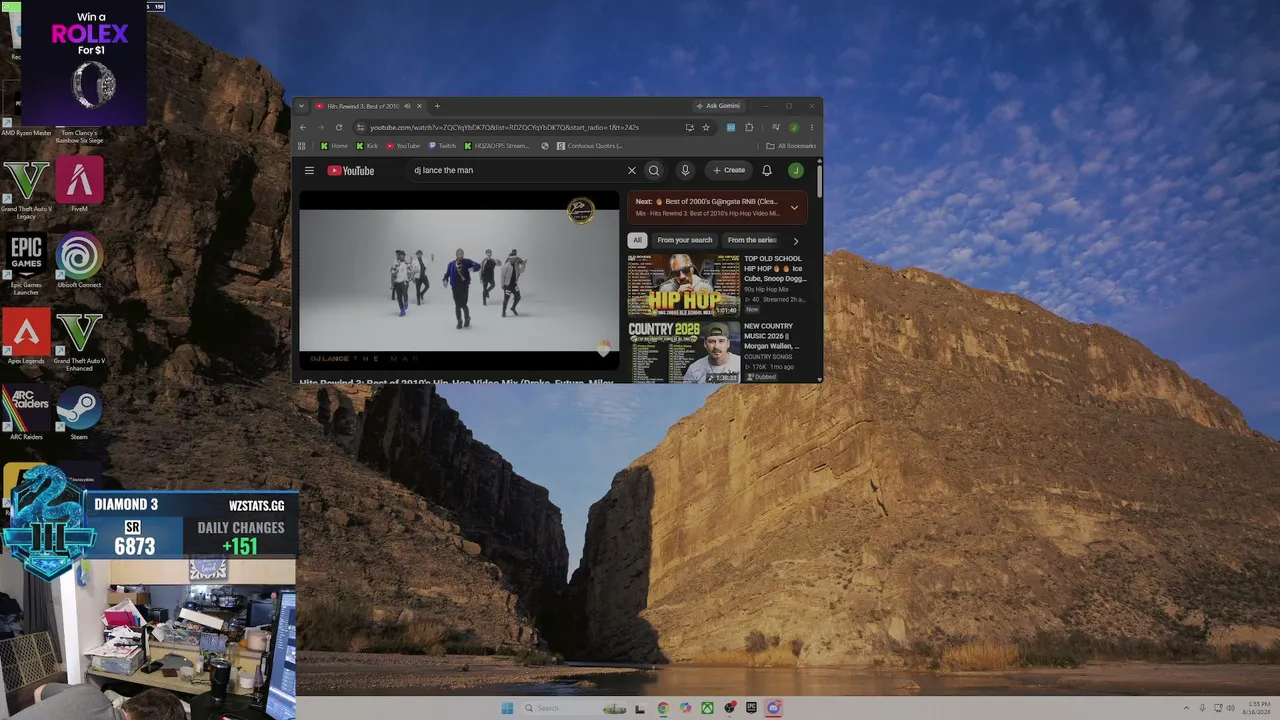Show more filter chips with arrow
Viewport: 1280px width, 720px height.
[796, 240]
